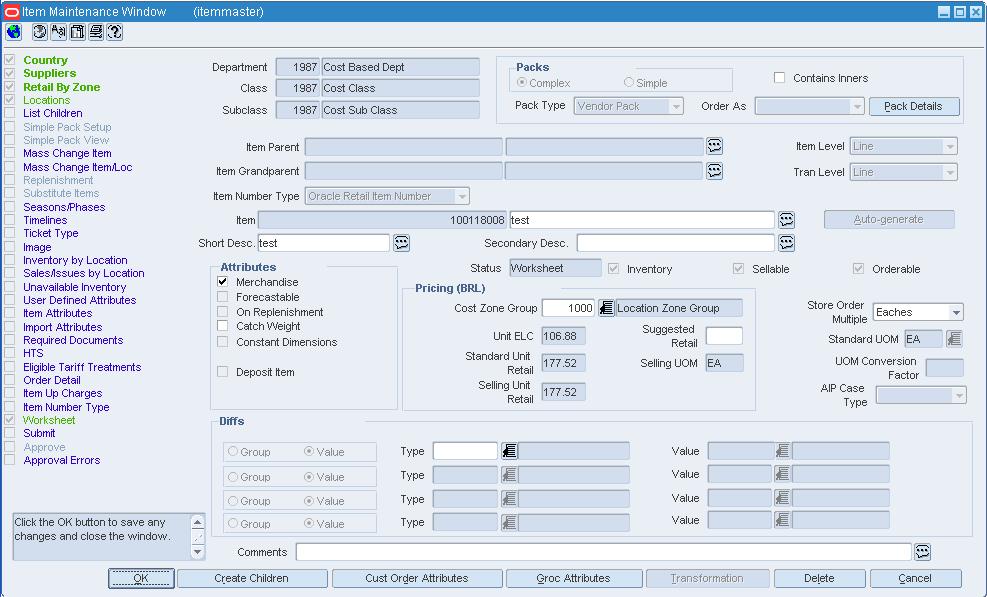Open the User Defined Attributes option

pos(79,300)
